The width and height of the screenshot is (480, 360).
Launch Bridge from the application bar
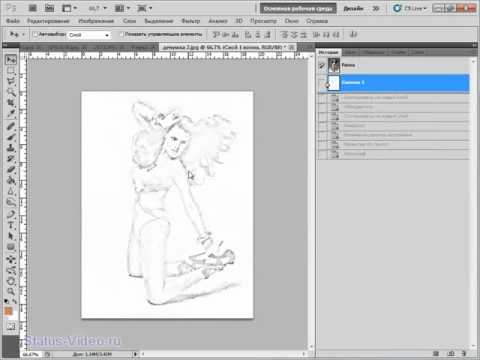click(x=33, y=8)
